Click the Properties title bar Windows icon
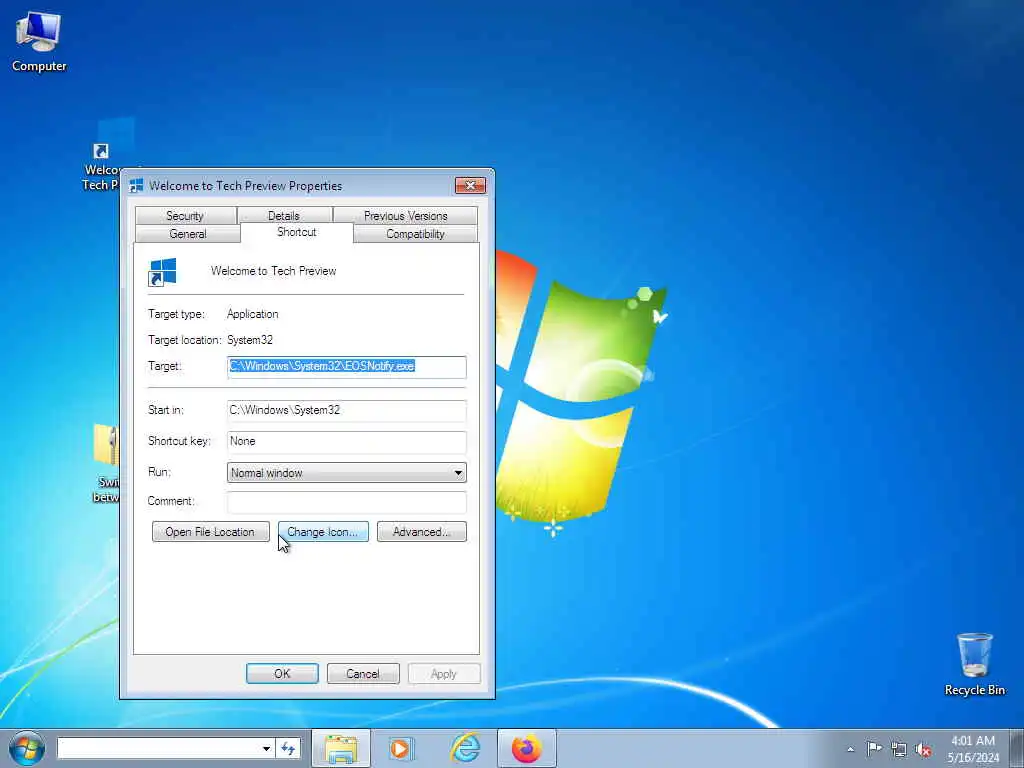The height and width of the screenshot is (768, 1024). tap(136, 186)
